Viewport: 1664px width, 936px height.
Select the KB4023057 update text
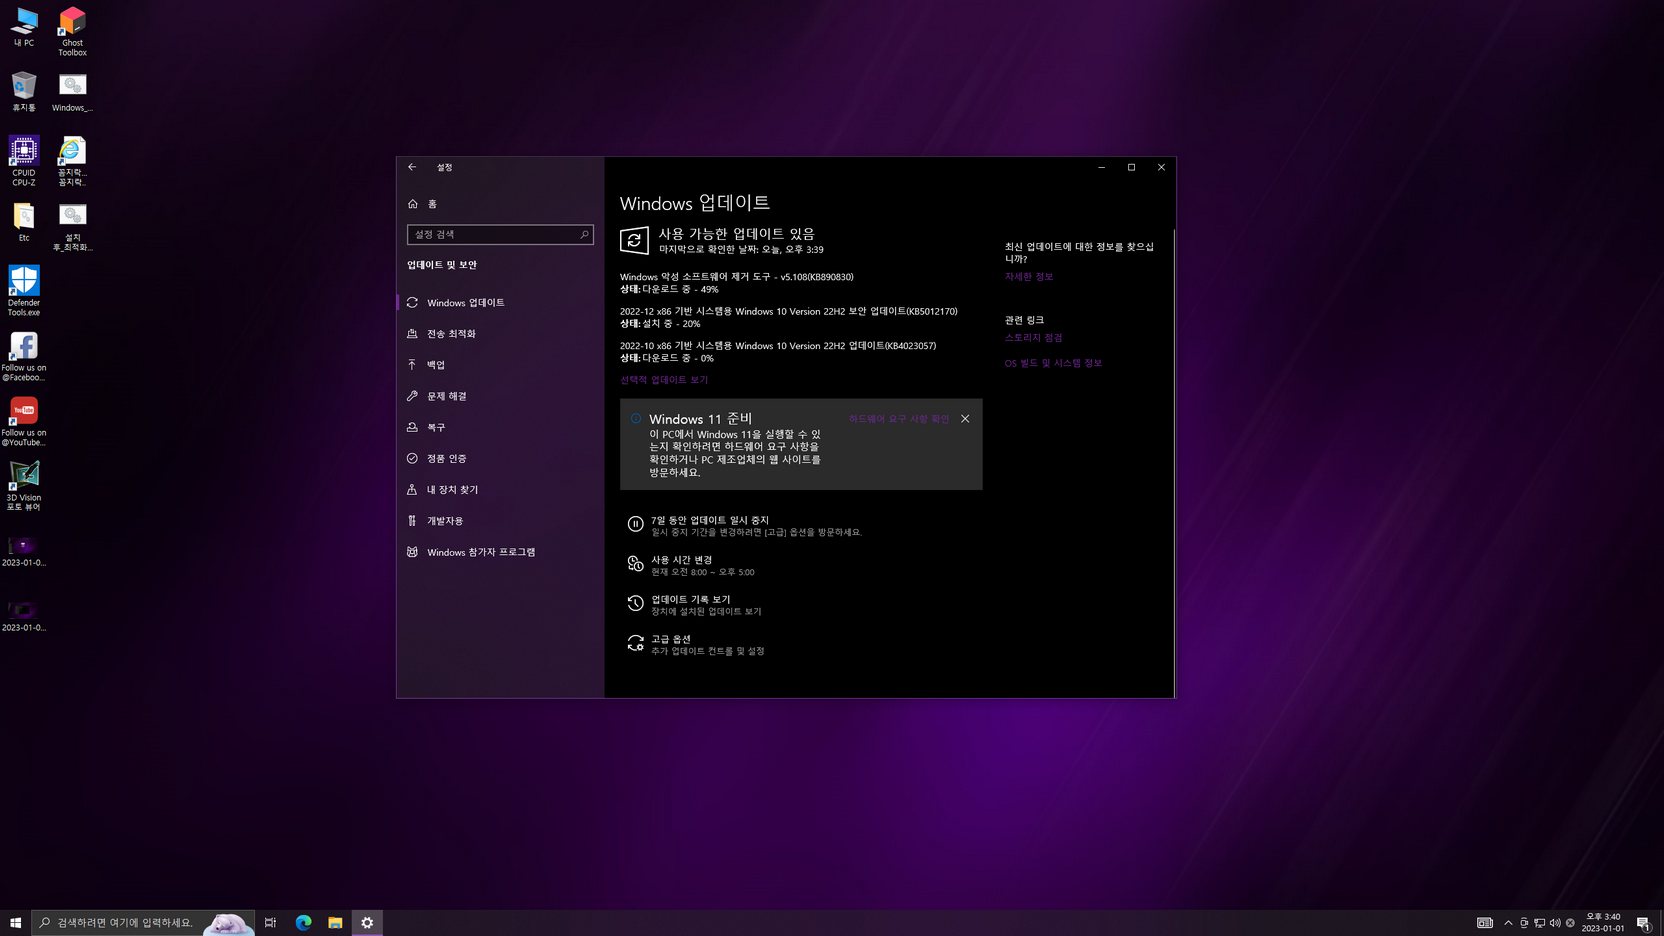pos(778,346)
